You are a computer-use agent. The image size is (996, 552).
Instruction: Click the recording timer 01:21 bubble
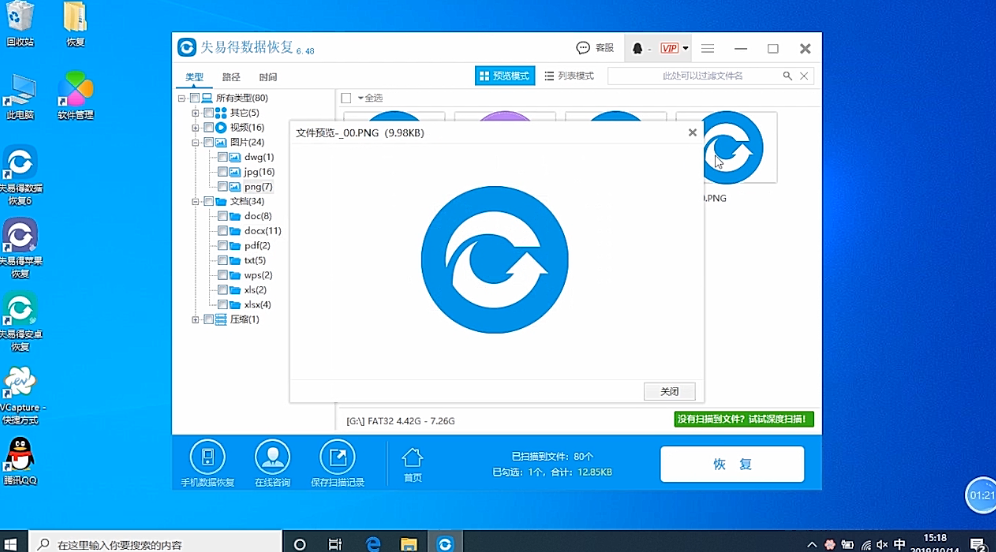click(x=981, y=495)
